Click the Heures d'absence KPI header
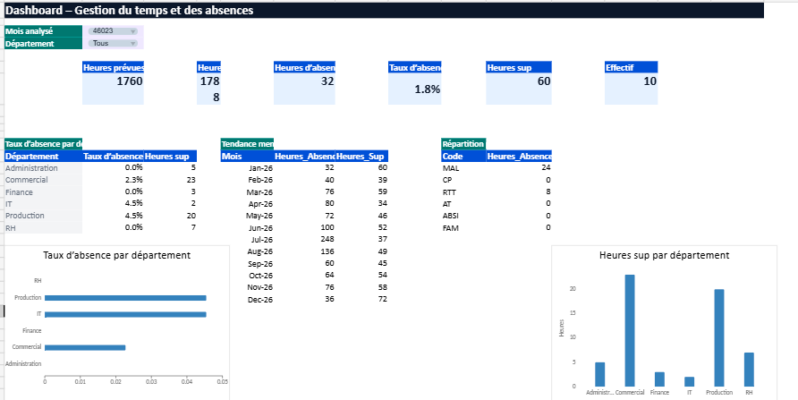The width and height of the screenshot is (798, 400). coord(304,67)
